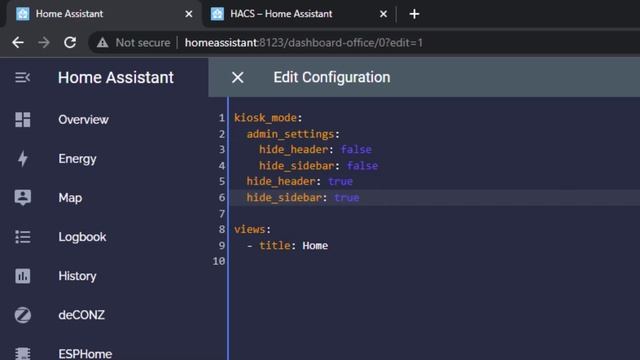Click hide_sidebar key on line 4
The image size is (640, 360).
click(297, 166)
